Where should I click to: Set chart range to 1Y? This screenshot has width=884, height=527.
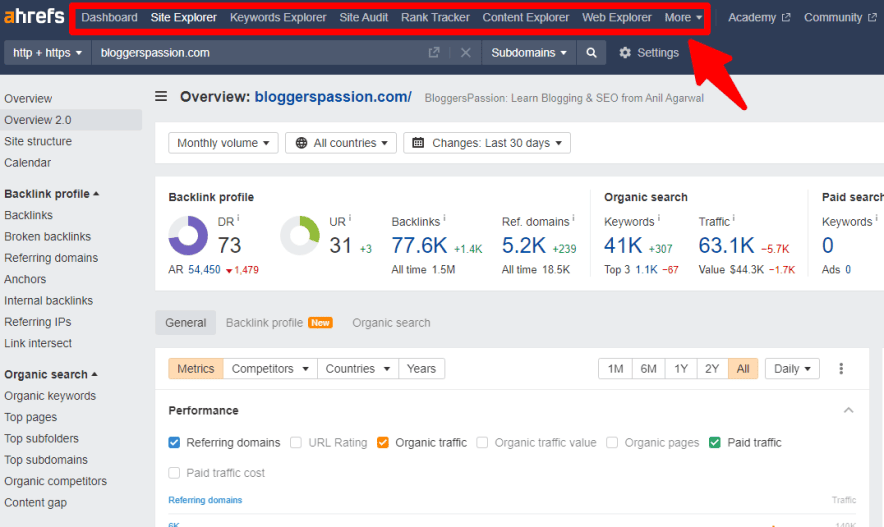(x=681, y=369)
